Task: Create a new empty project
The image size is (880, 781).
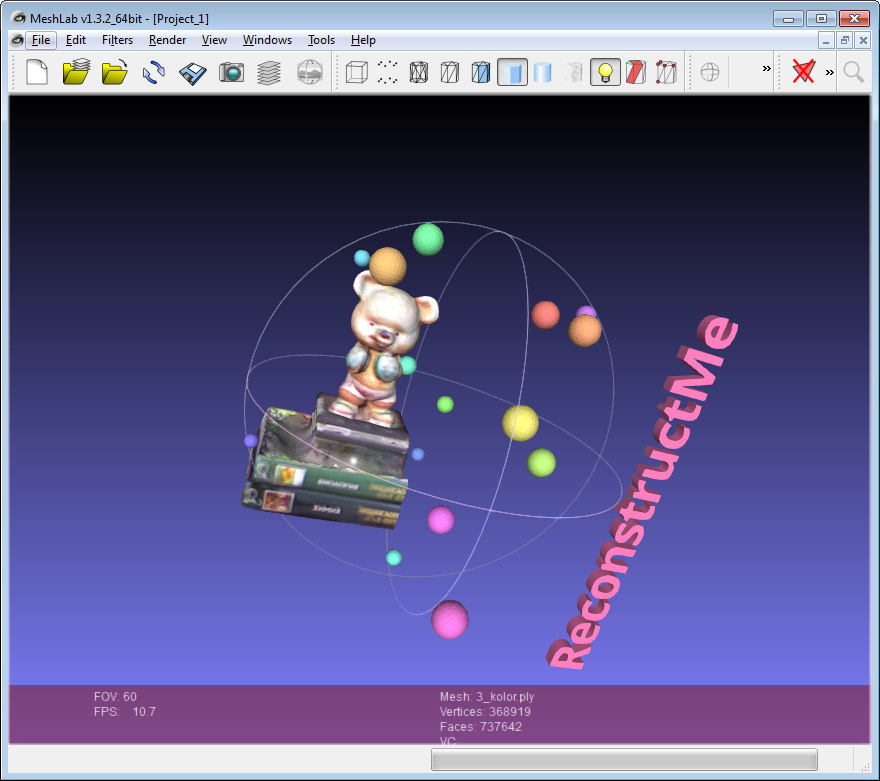Action: [x=37, y=72]
